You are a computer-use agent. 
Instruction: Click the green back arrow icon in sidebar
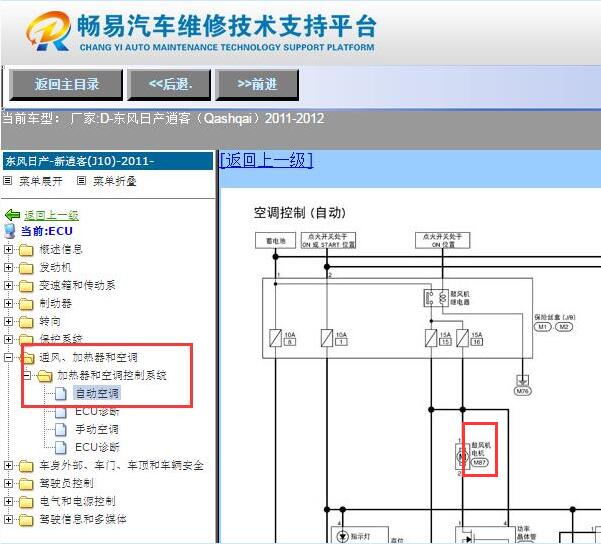click(x=13, y=215)
